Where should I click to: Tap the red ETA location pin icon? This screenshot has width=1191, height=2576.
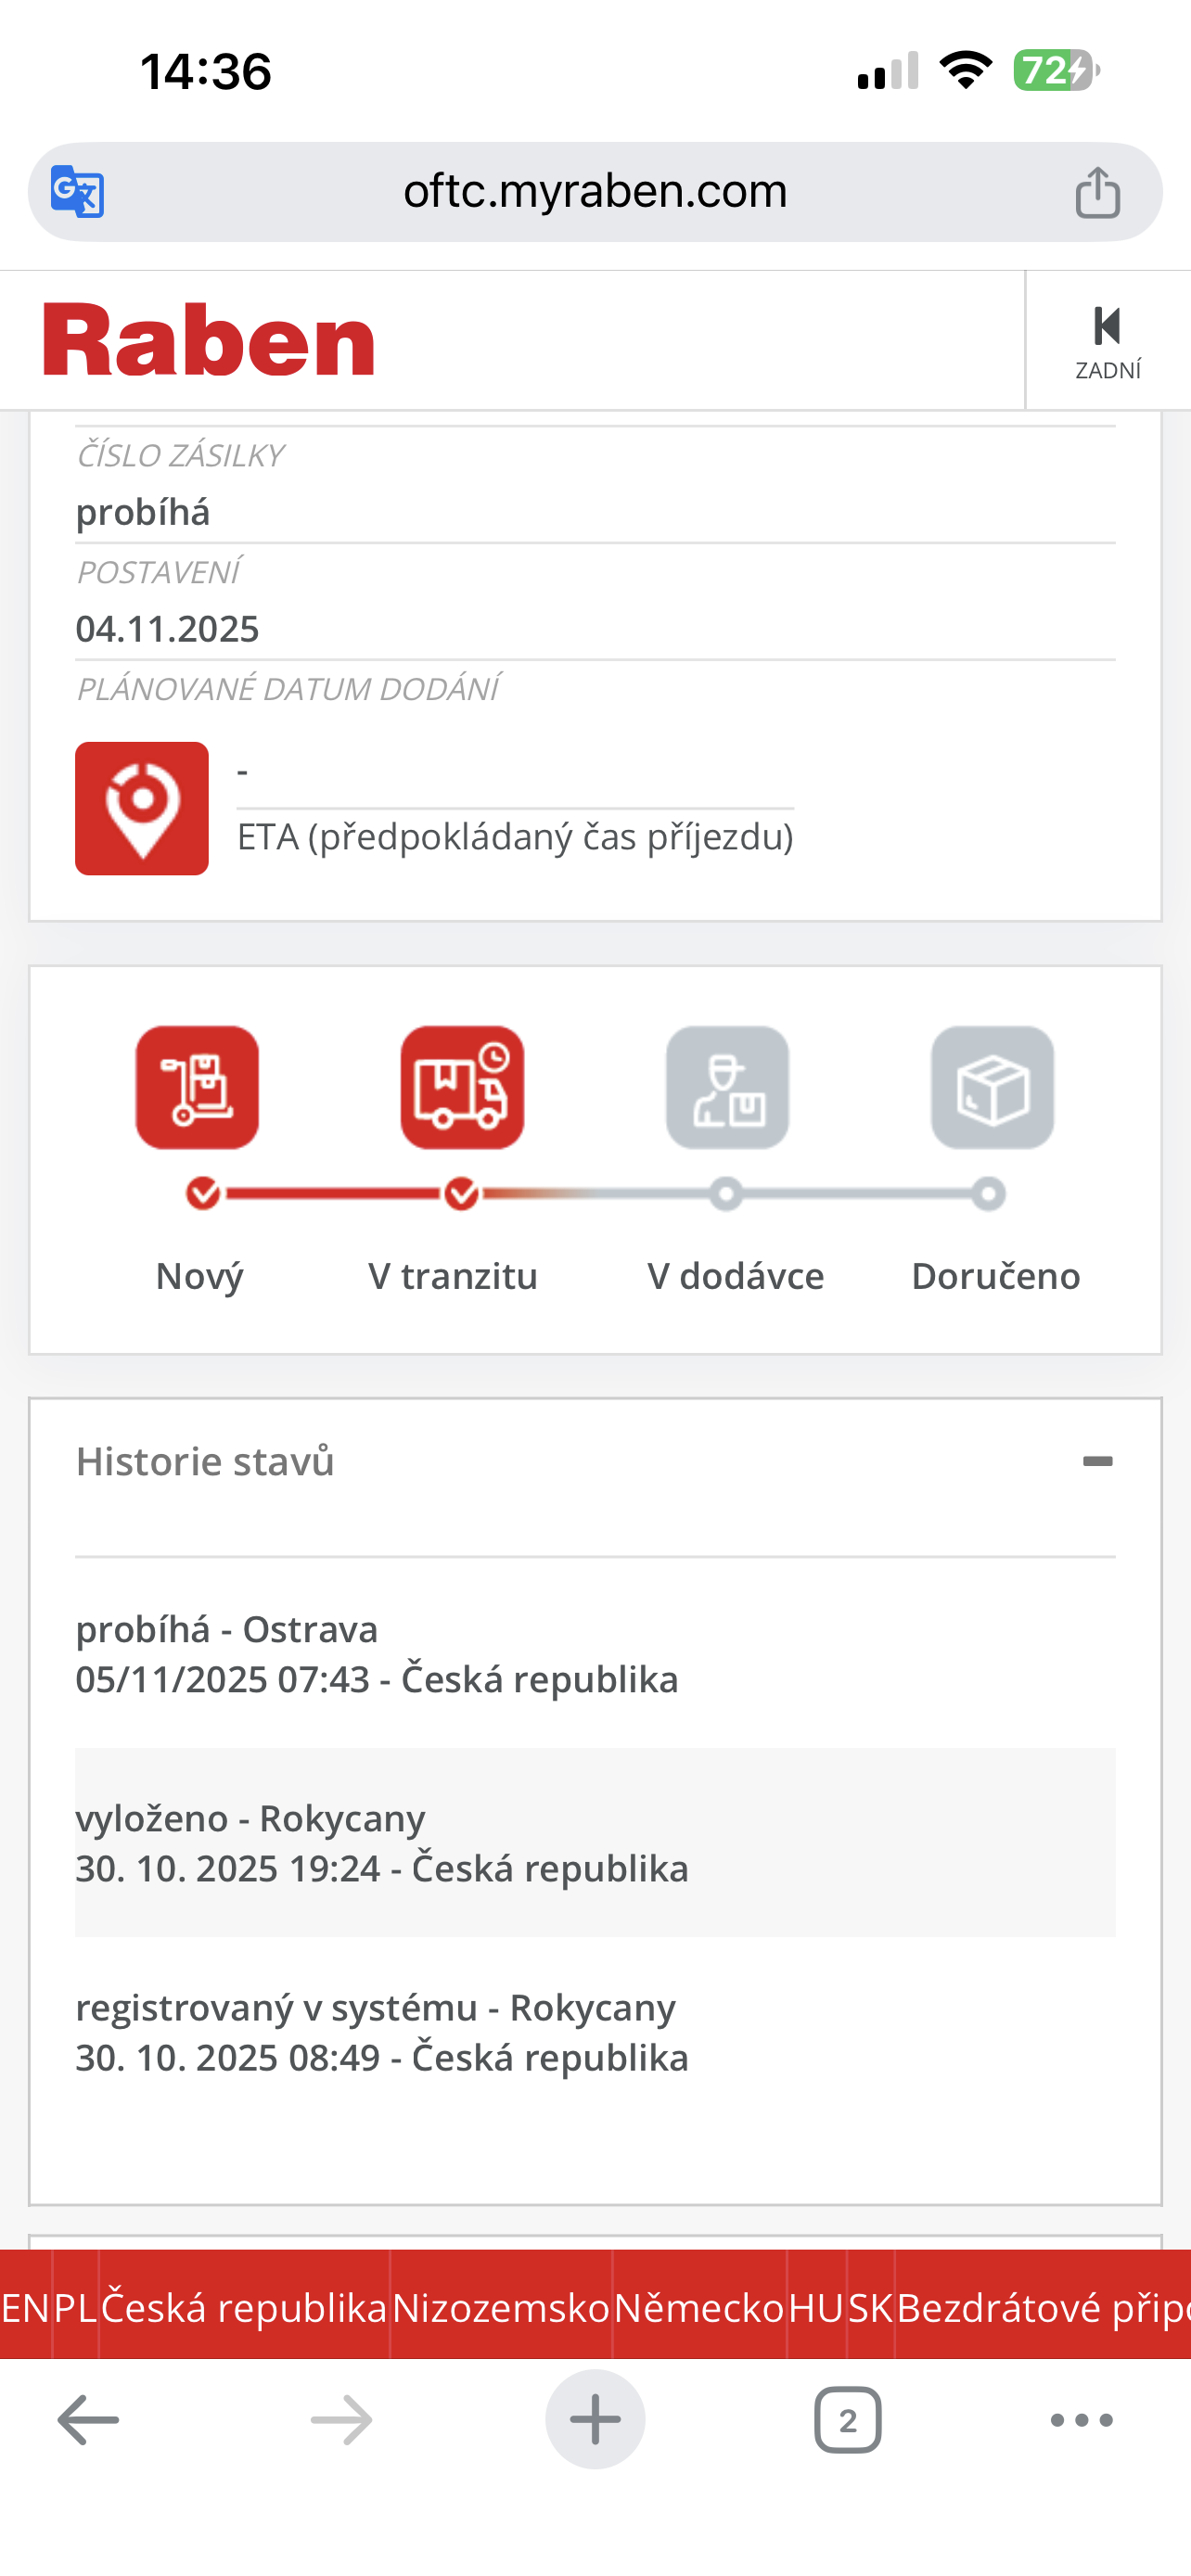click(142, 808)
